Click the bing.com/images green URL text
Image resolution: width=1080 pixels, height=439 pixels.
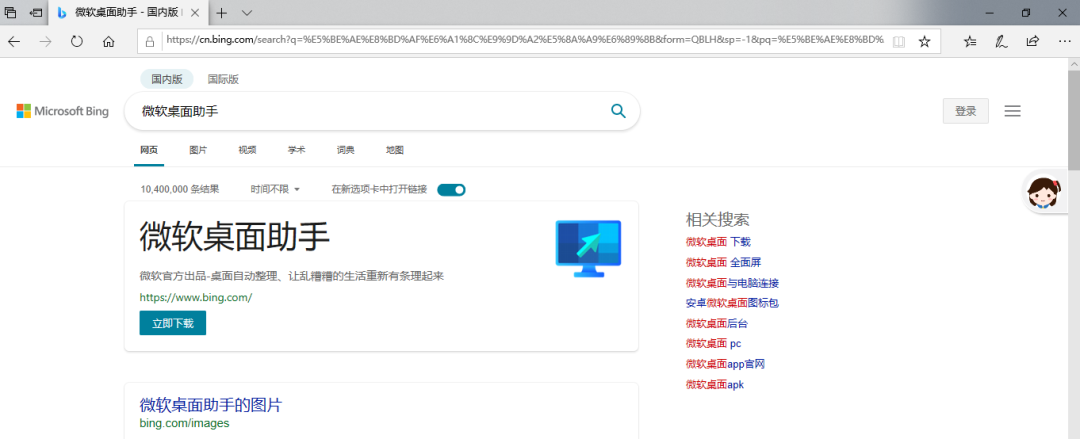[185, 423]
